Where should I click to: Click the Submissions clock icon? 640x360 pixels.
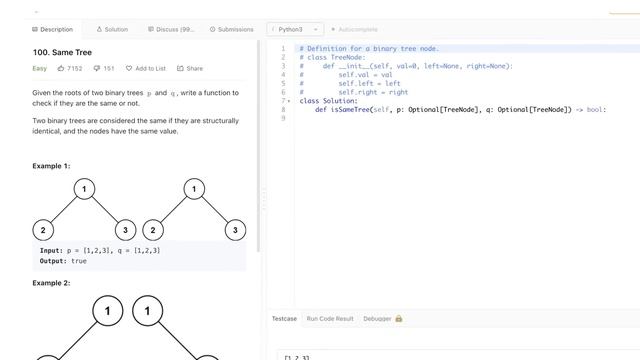tap(212, 29)
